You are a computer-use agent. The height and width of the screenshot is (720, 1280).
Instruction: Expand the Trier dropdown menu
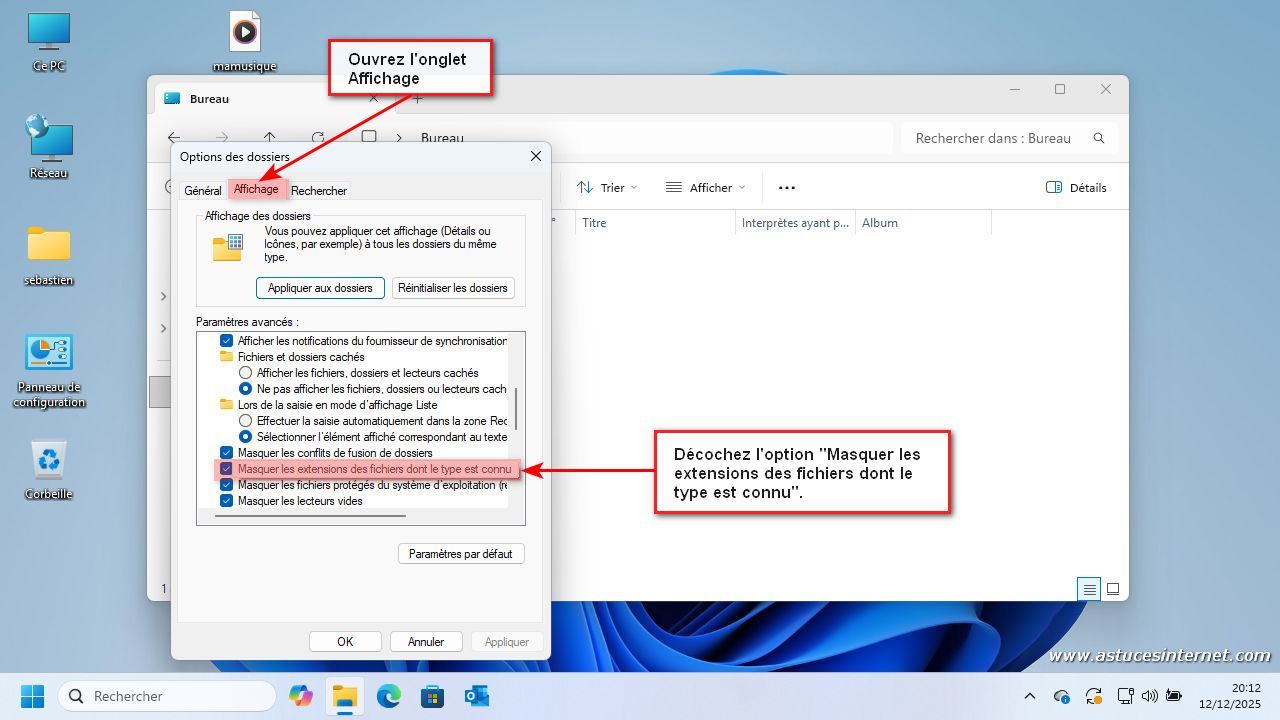pos(607,187)
